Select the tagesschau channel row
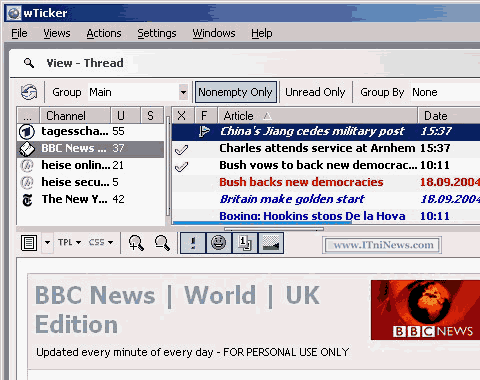480x380 pixels. tap(90, 131)
